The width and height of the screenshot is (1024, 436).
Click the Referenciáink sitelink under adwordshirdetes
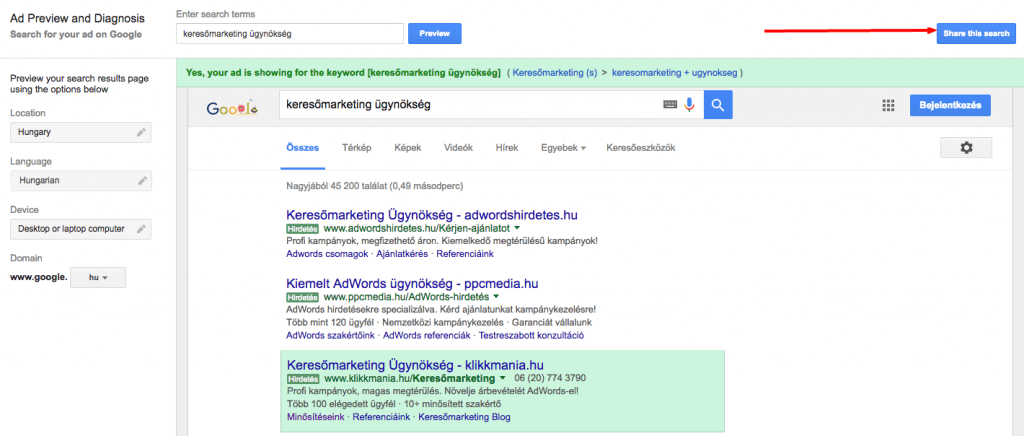pos(465,253)
